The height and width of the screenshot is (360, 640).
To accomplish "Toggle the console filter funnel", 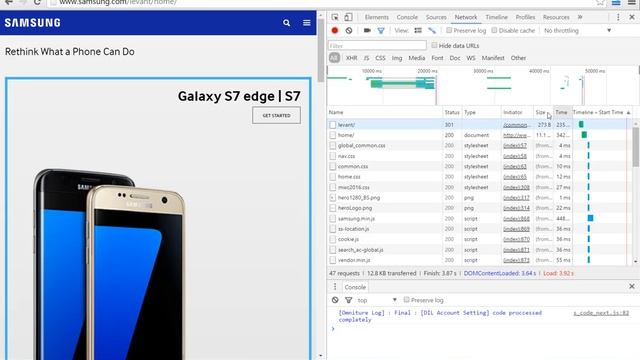I will (348, 300).
